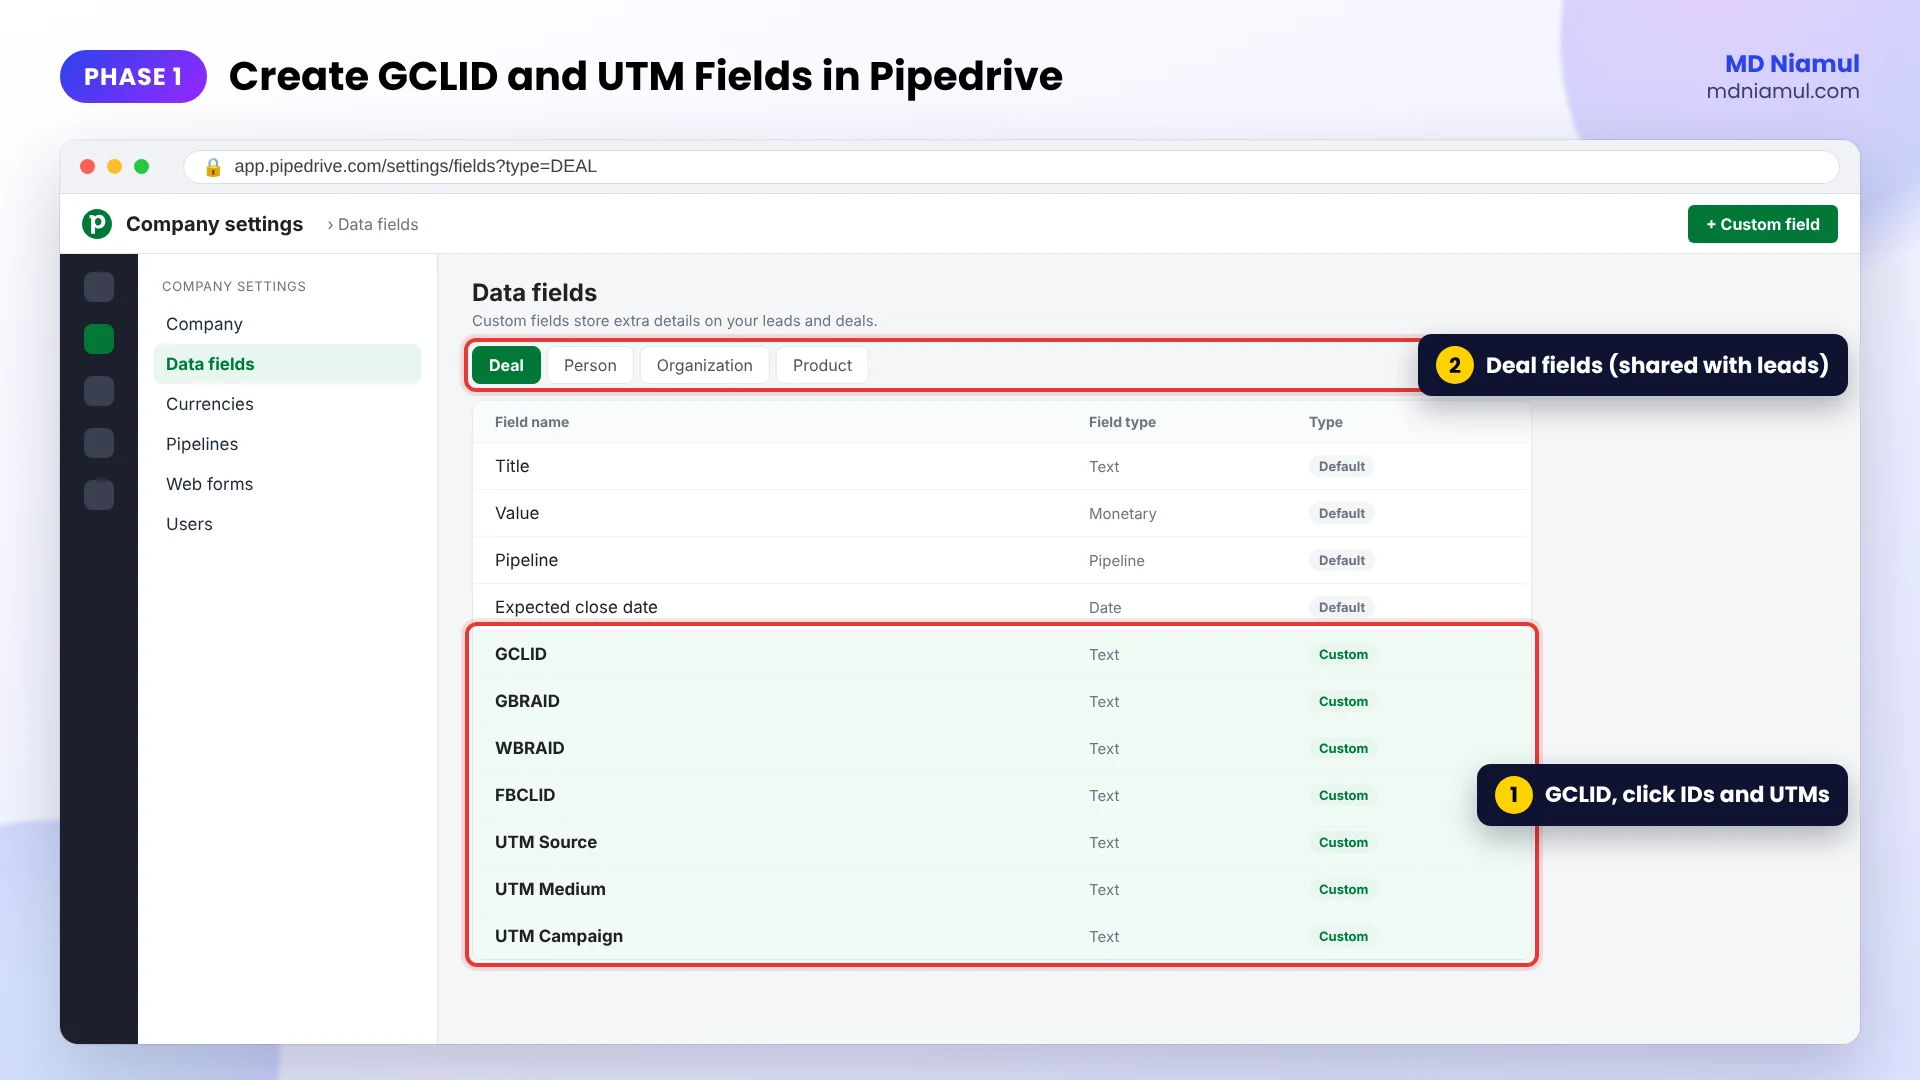Click the red close window button
Screen dimensions: 1920x1080
87,167
